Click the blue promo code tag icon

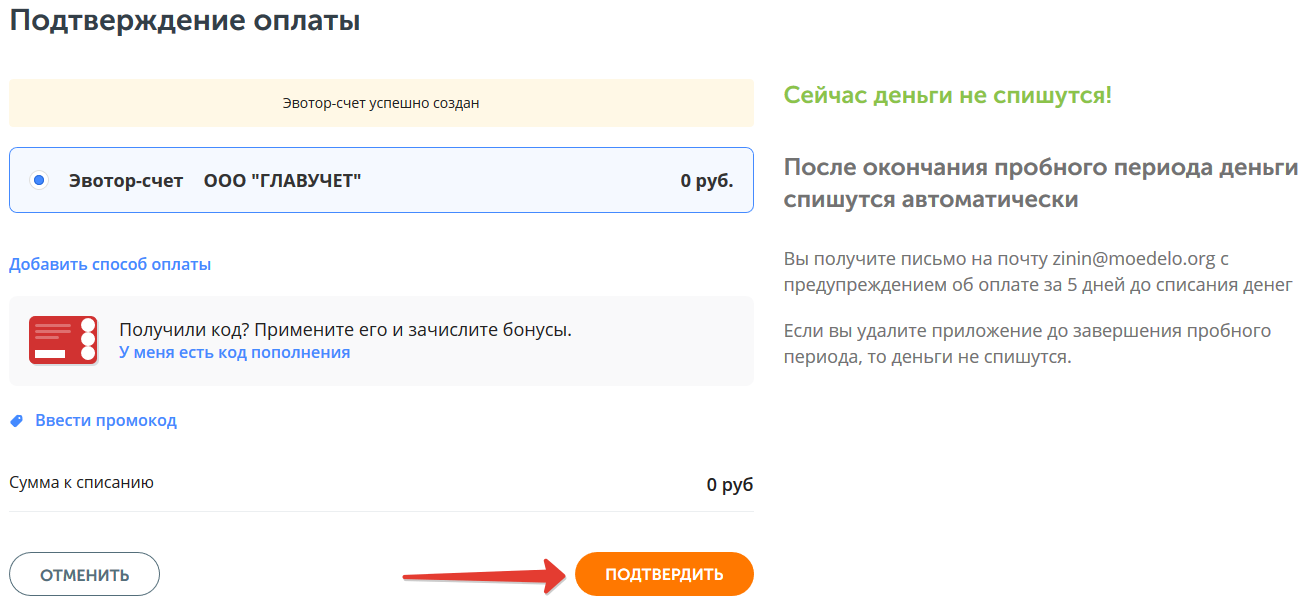tap(16, 421)
